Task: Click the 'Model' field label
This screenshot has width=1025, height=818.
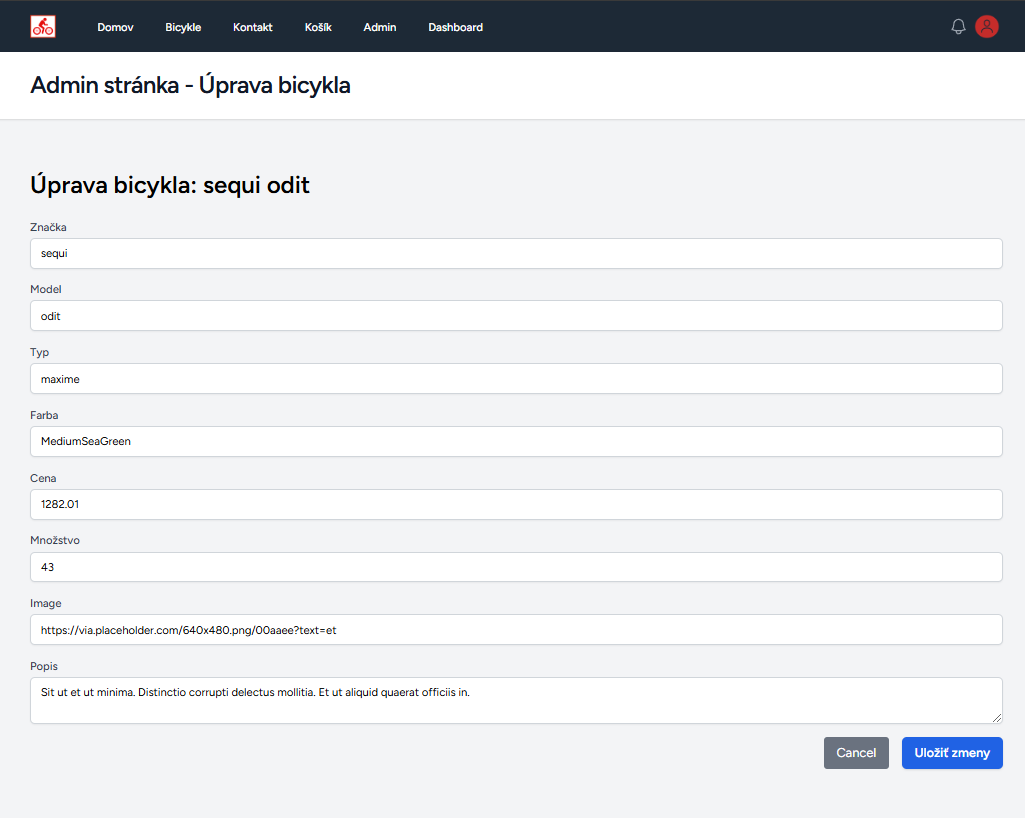Action: pos(46,289)
